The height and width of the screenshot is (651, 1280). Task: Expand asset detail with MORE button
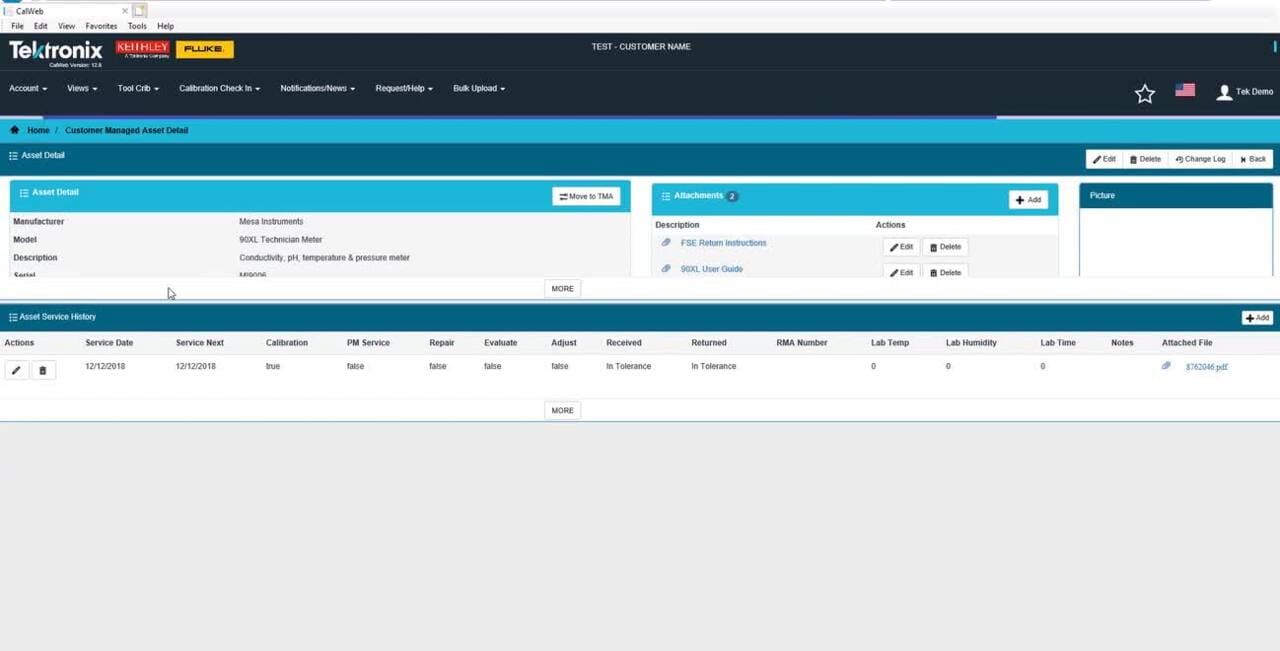coord(562,289)
